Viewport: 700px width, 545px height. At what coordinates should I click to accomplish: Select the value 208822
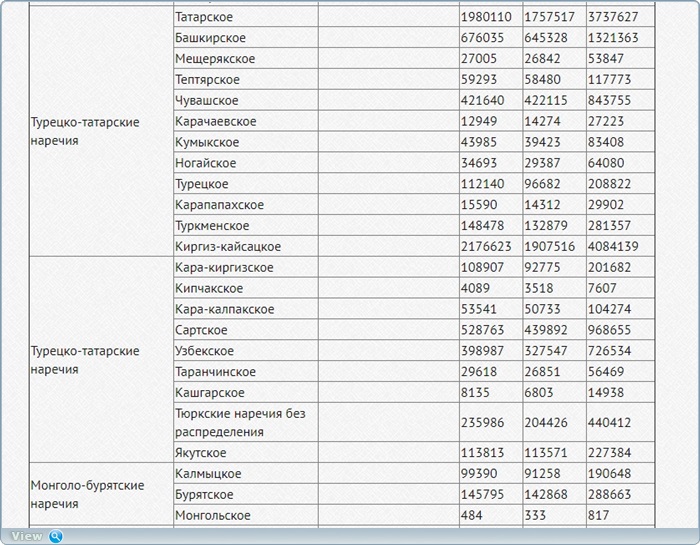609,184
